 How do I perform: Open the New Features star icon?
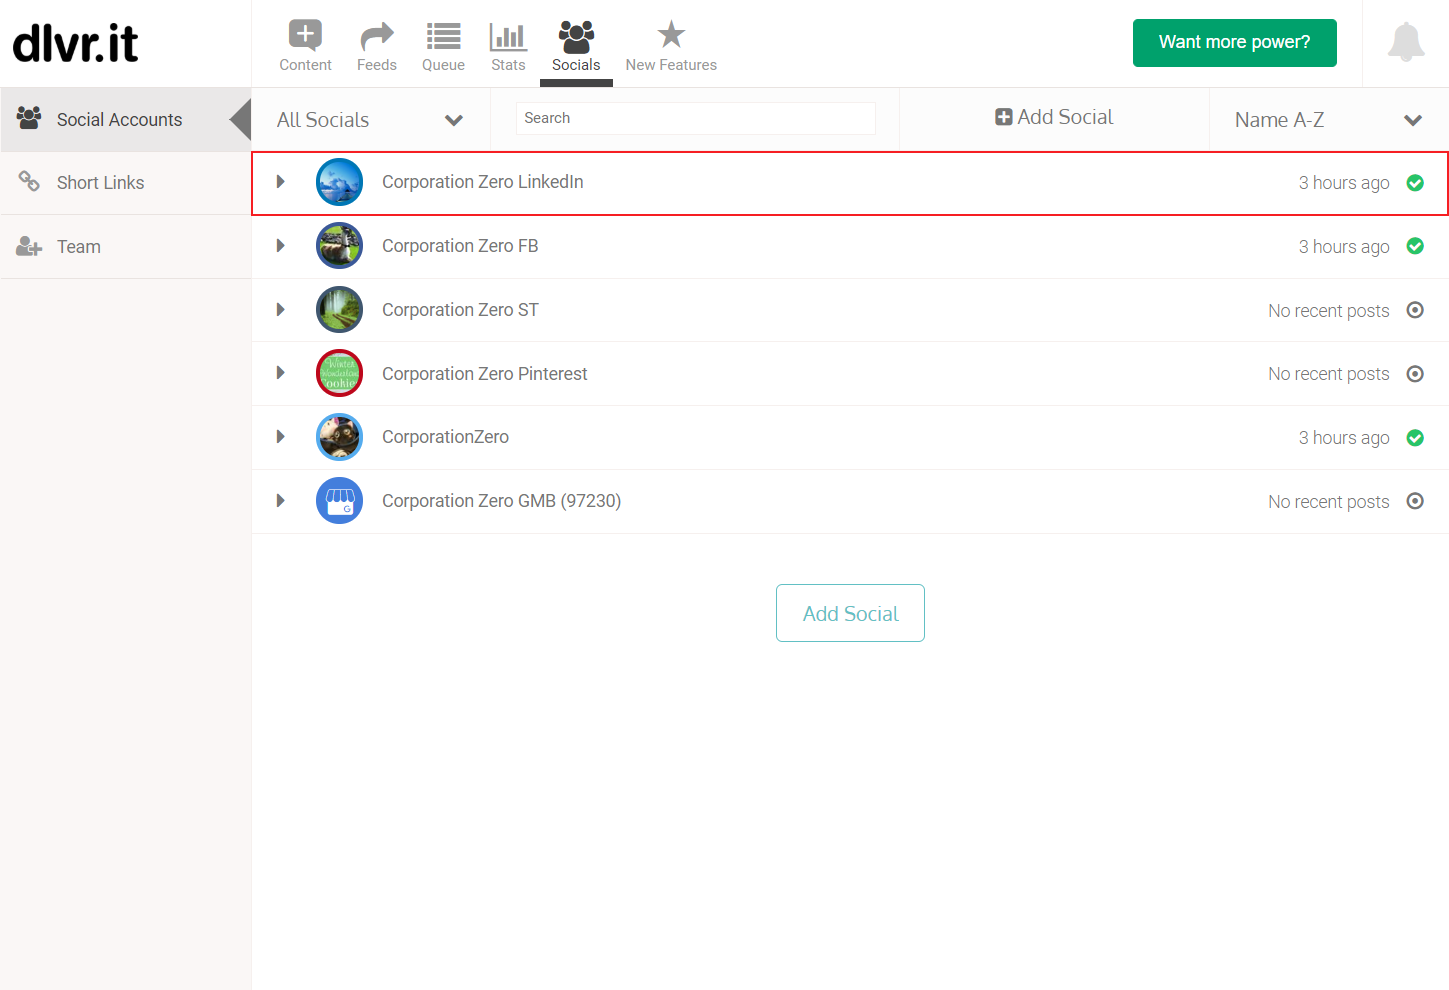(x=671, y=35)
